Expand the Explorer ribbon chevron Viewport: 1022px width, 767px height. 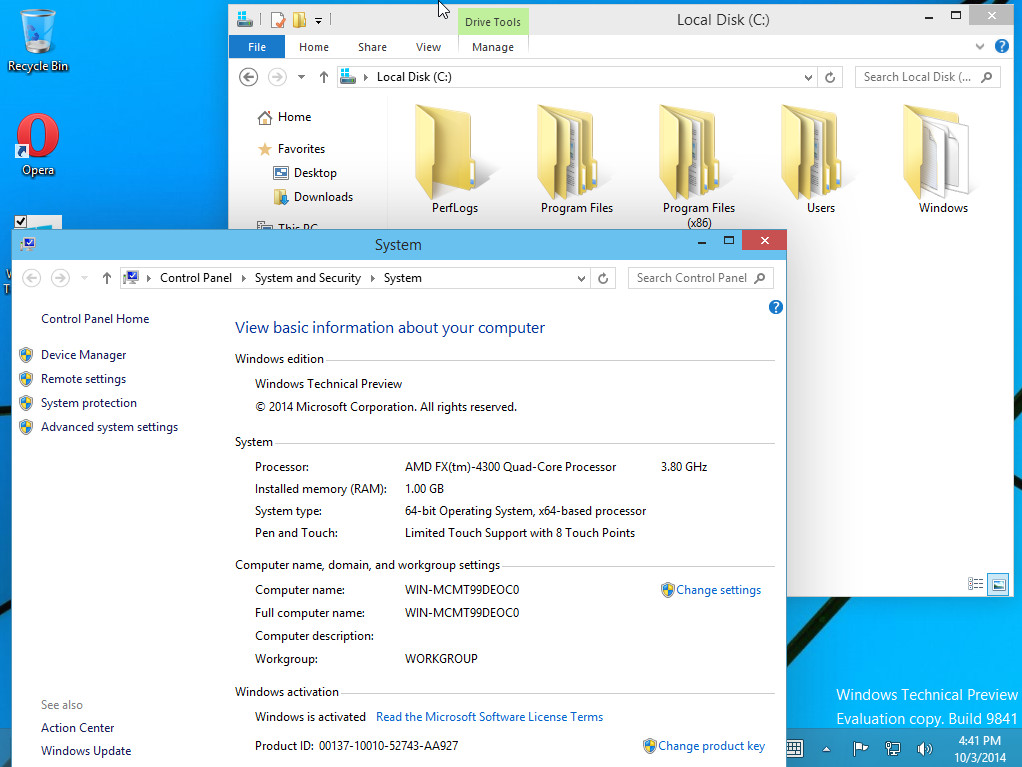tap(980, 46)
